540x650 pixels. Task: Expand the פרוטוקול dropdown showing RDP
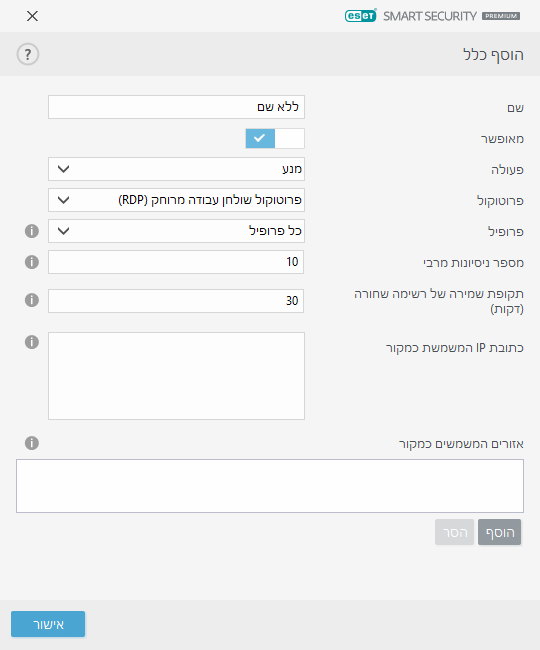point(177,200)
